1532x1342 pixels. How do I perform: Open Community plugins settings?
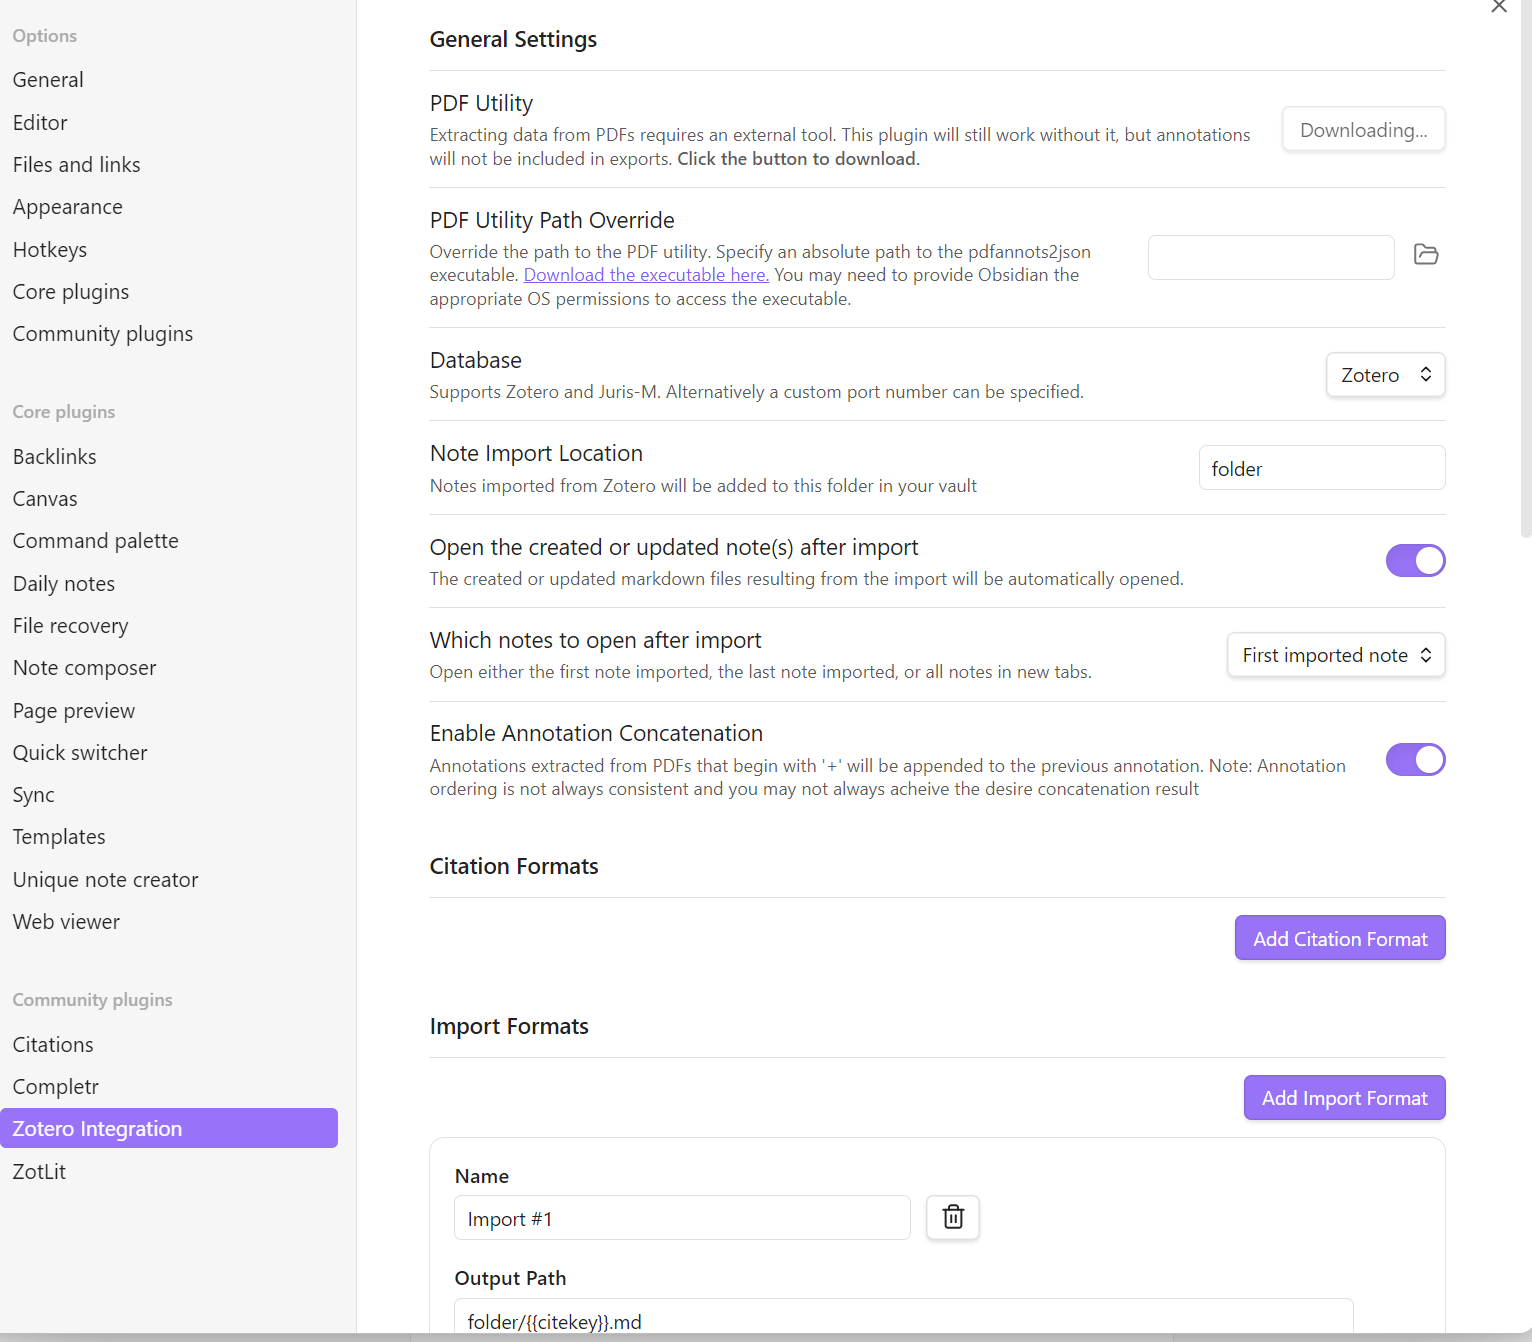[x=102, y=333]
